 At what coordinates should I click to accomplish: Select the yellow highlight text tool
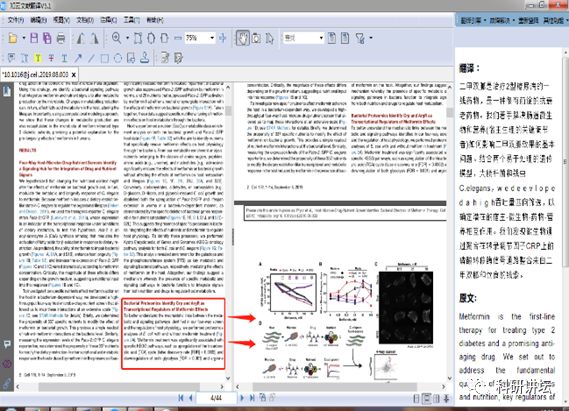(38, 58)
